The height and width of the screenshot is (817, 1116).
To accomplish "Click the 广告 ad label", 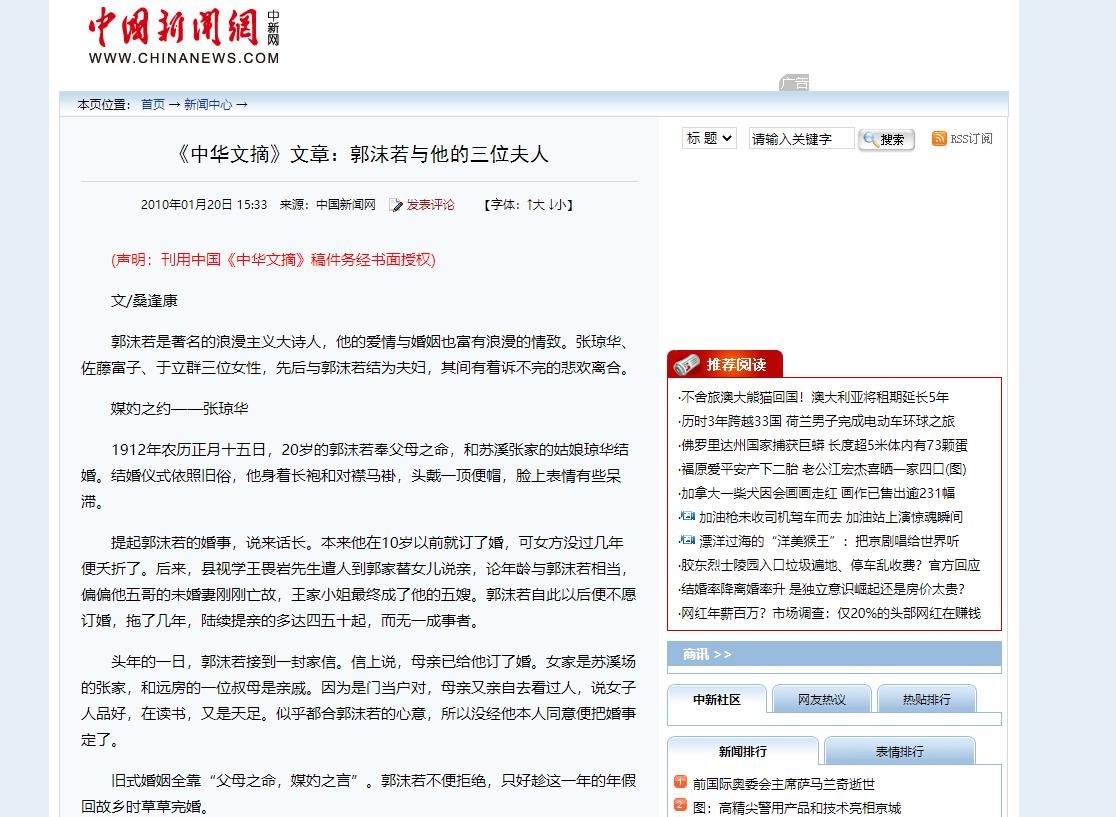I will pos(794,83).
